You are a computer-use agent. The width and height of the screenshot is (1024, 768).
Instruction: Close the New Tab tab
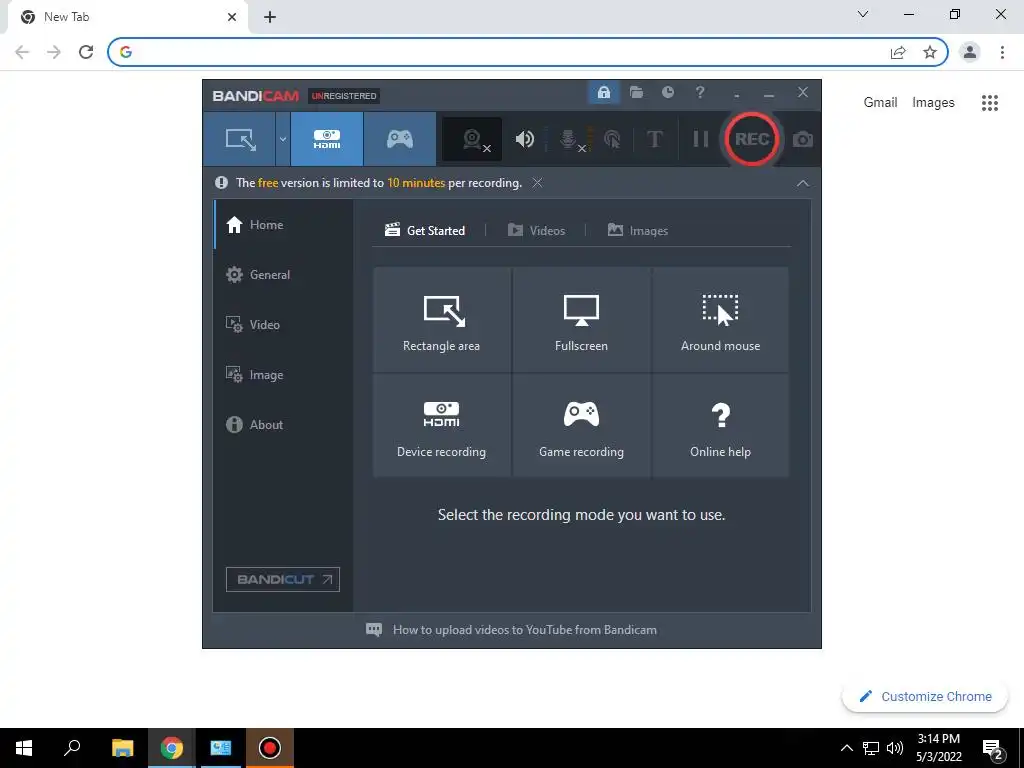coord(231,17)
